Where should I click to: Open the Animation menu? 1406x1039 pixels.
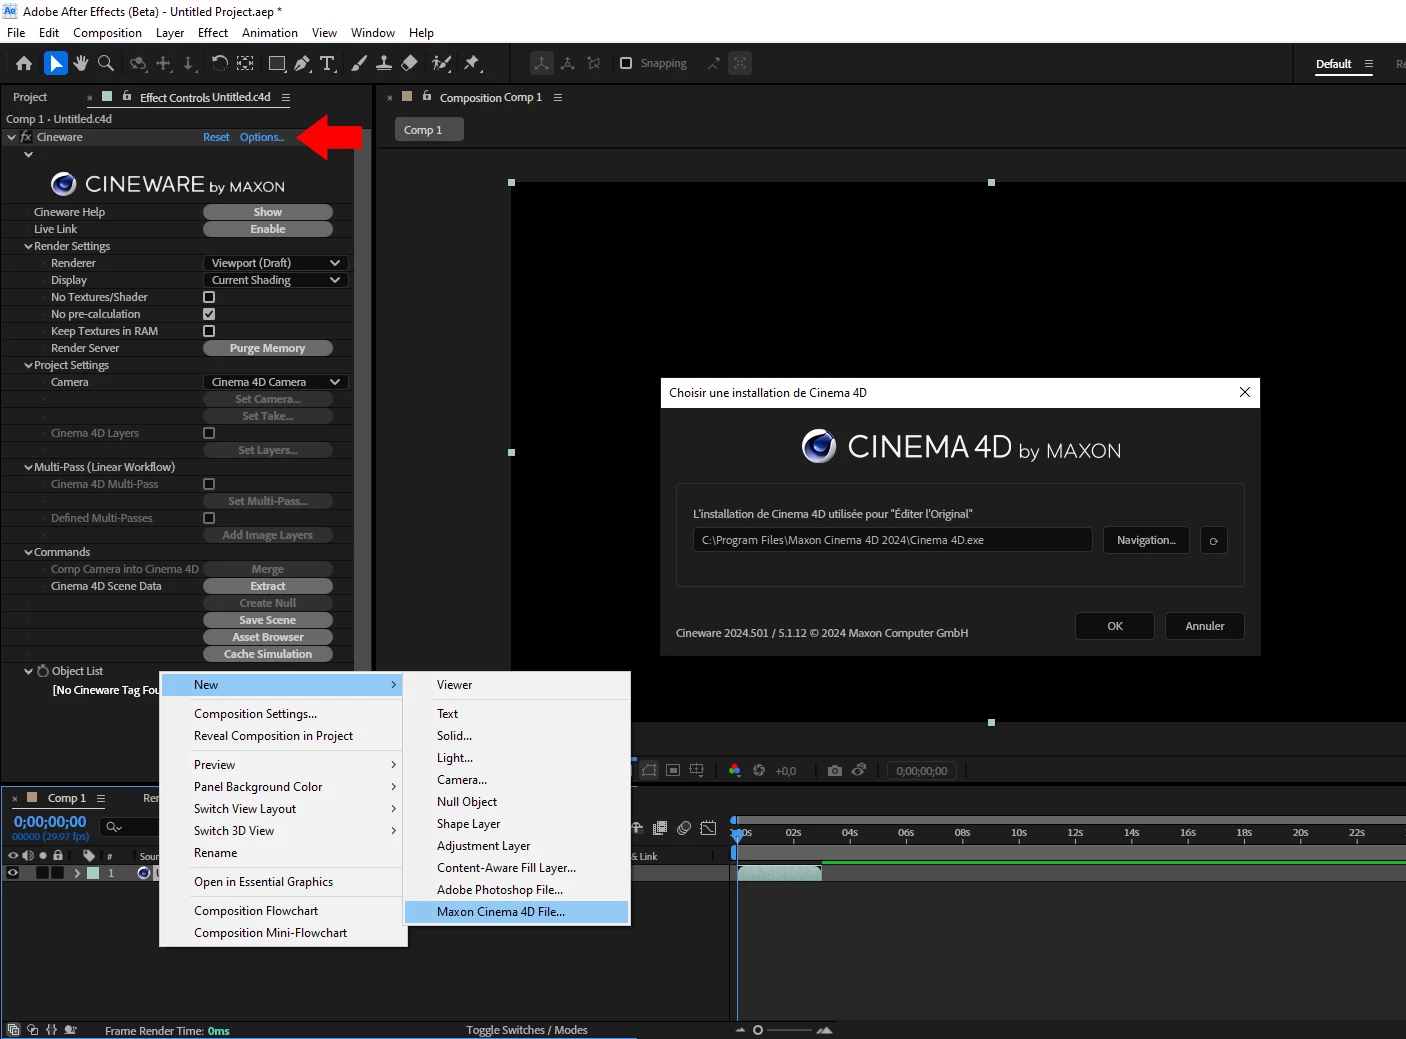click(x=270, y=33)
